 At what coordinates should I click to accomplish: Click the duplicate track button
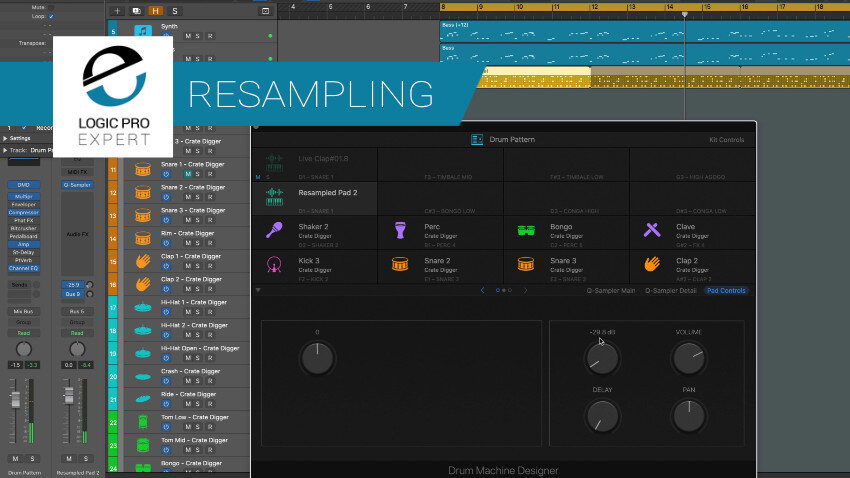click(x=136, y=11)
